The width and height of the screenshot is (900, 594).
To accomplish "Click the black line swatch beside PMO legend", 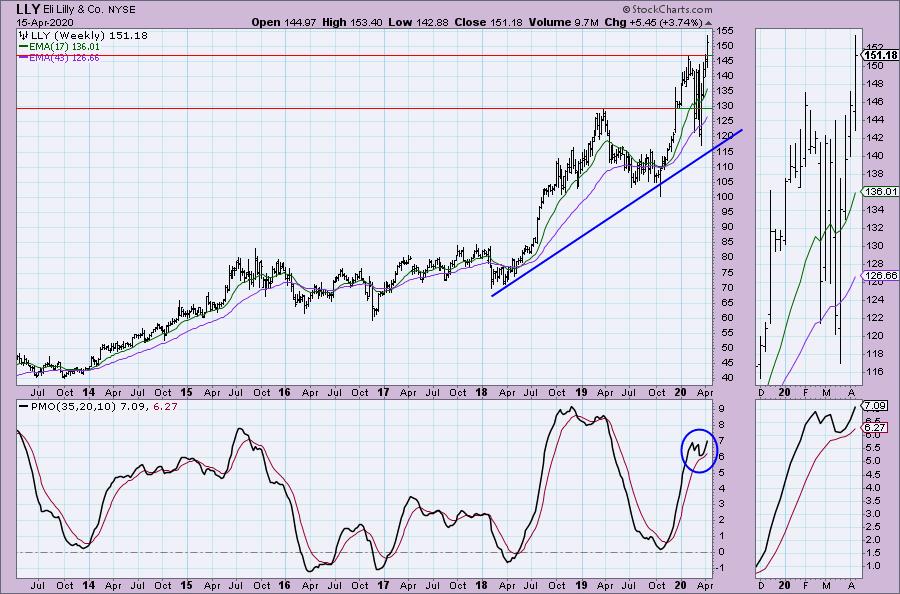I will click(x=24, y=406).
